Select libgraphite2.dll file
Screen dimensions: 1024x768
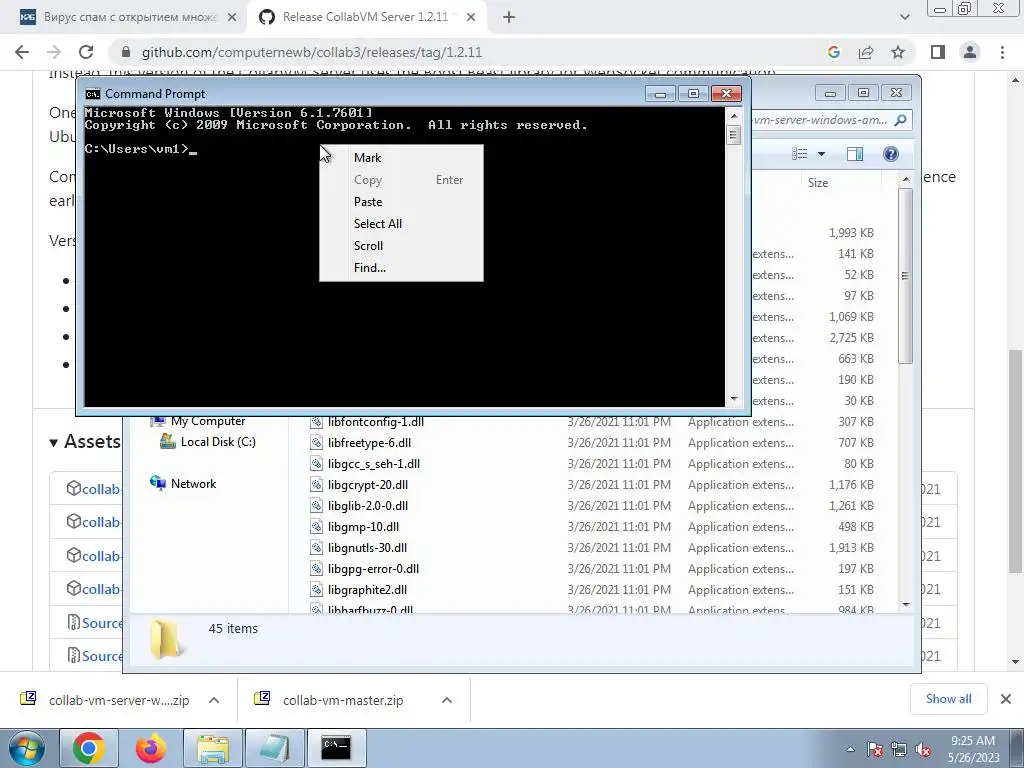[x=367, y=589]
